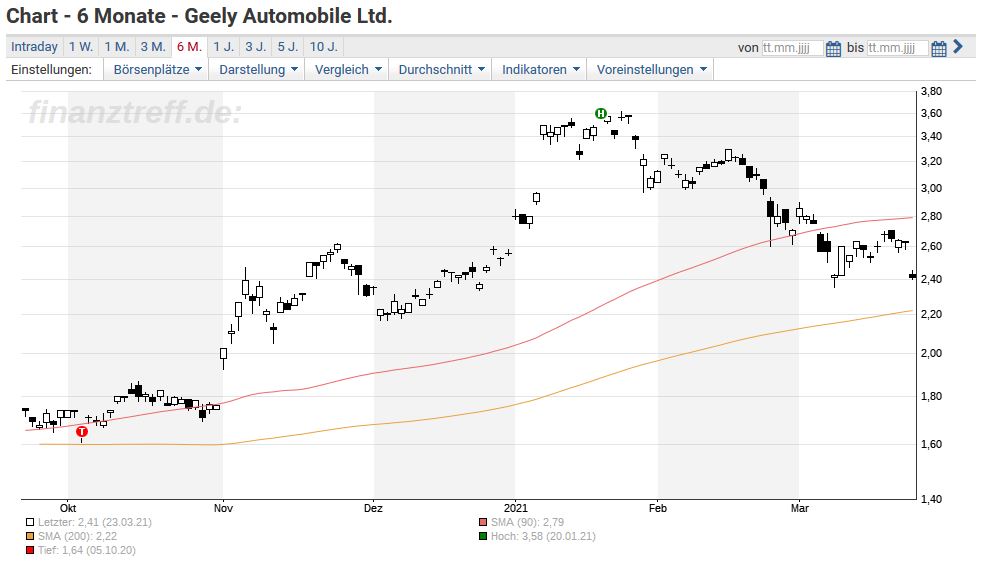Click the white Letzter legend swatch
The image size is (984, 565).
coord(29,522)
